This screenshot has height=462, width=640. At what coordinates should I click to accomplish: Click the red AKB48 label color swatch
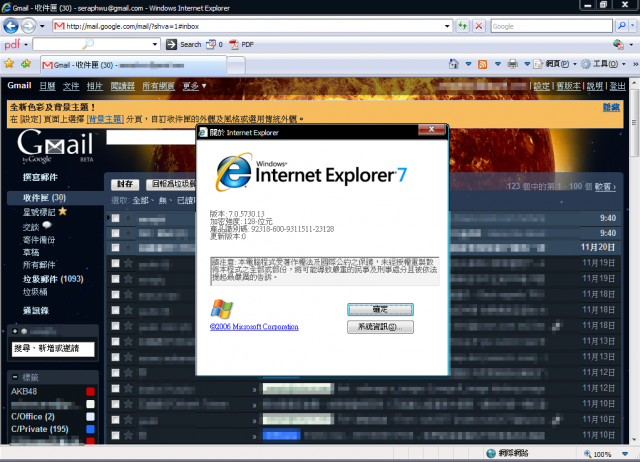91,391
